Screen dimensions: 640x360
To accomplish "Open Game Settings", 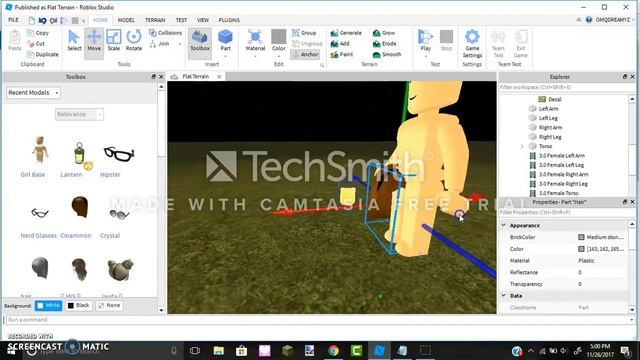I will pos(472,43).
